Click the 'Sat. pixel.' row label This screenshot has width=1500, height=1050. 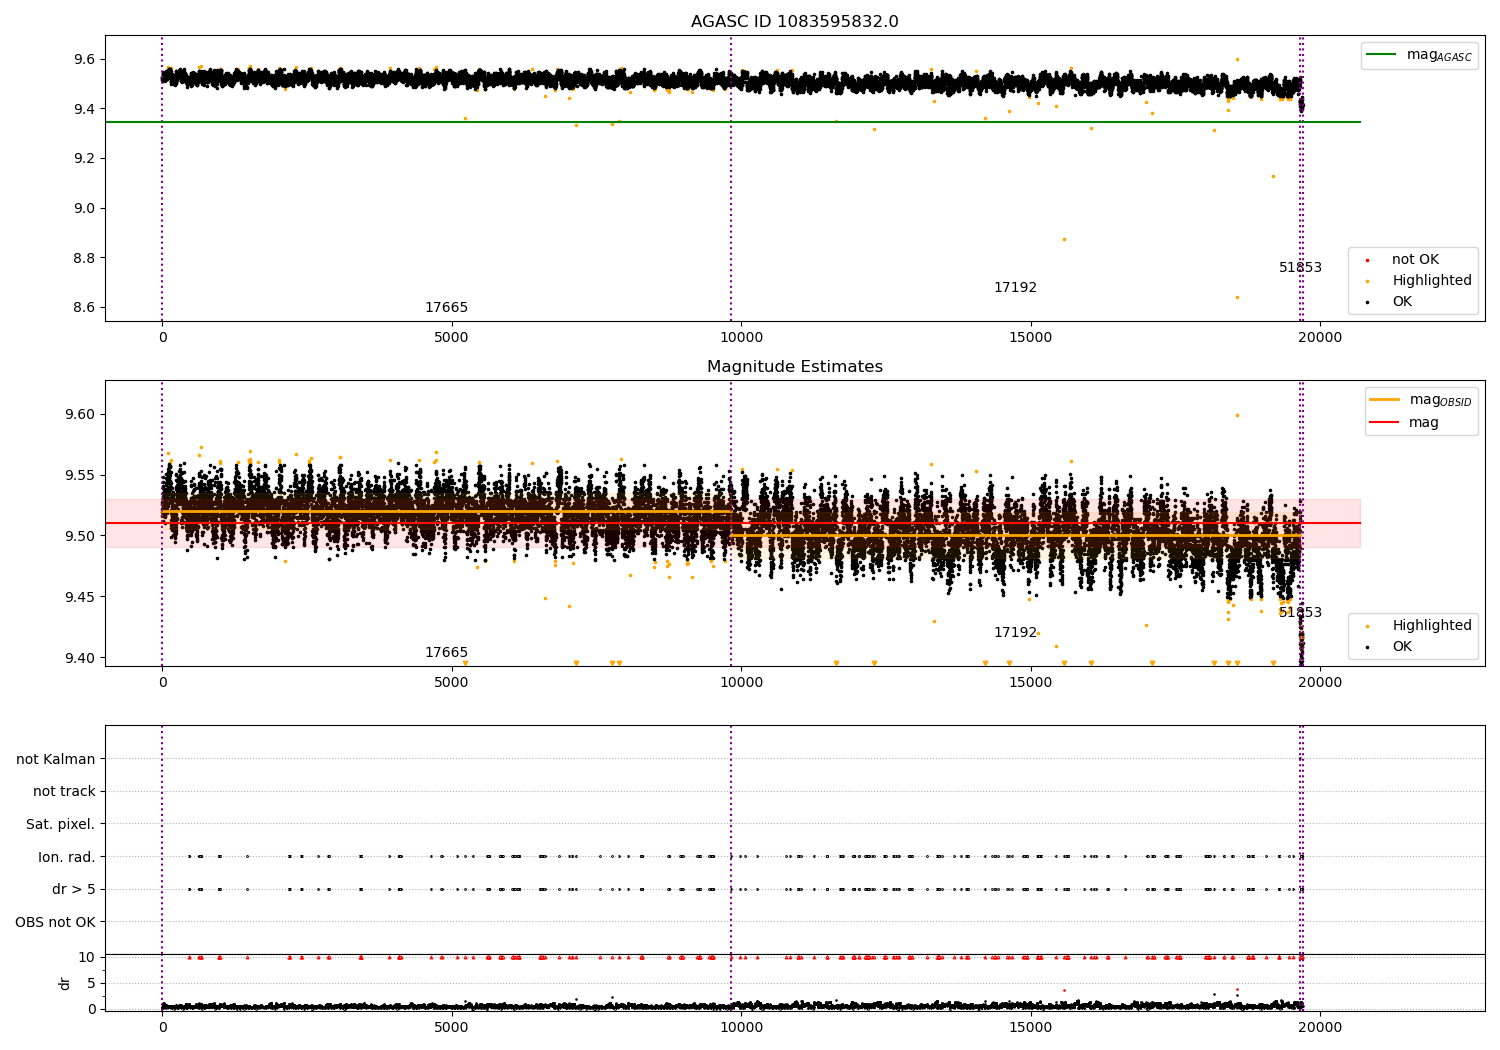coord(60,825)
